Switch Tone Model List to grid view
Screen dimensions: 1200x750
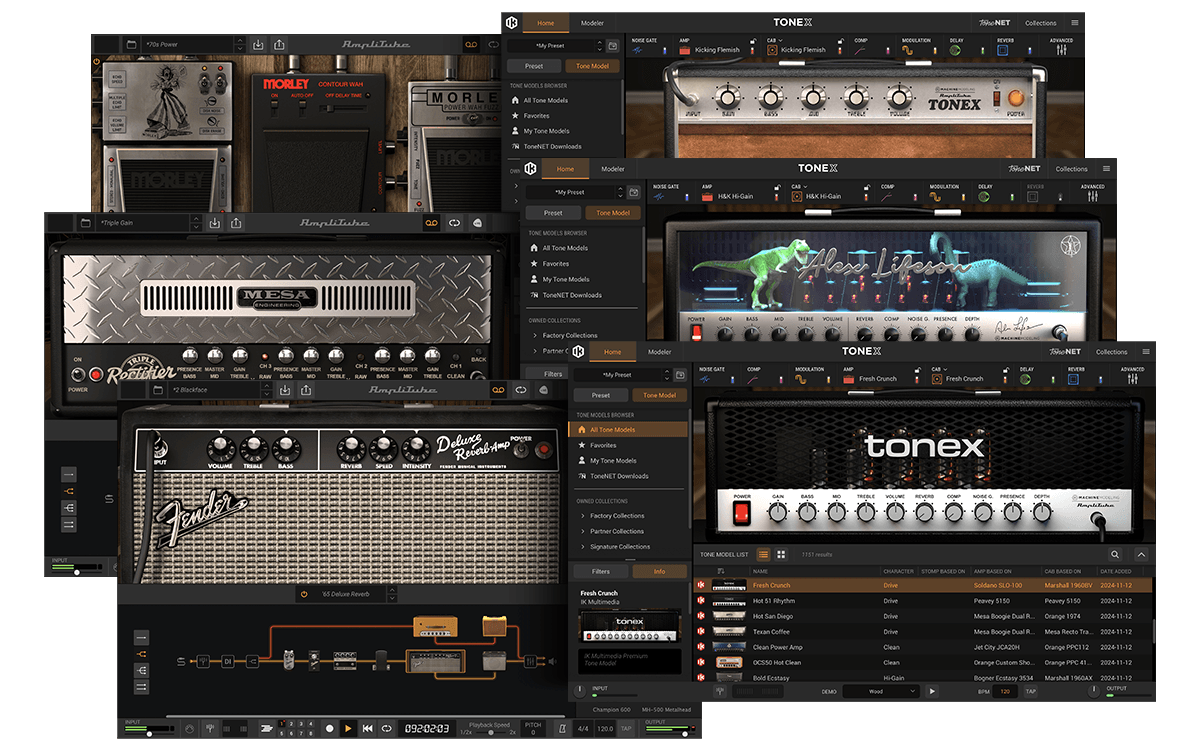click(781, 554)
